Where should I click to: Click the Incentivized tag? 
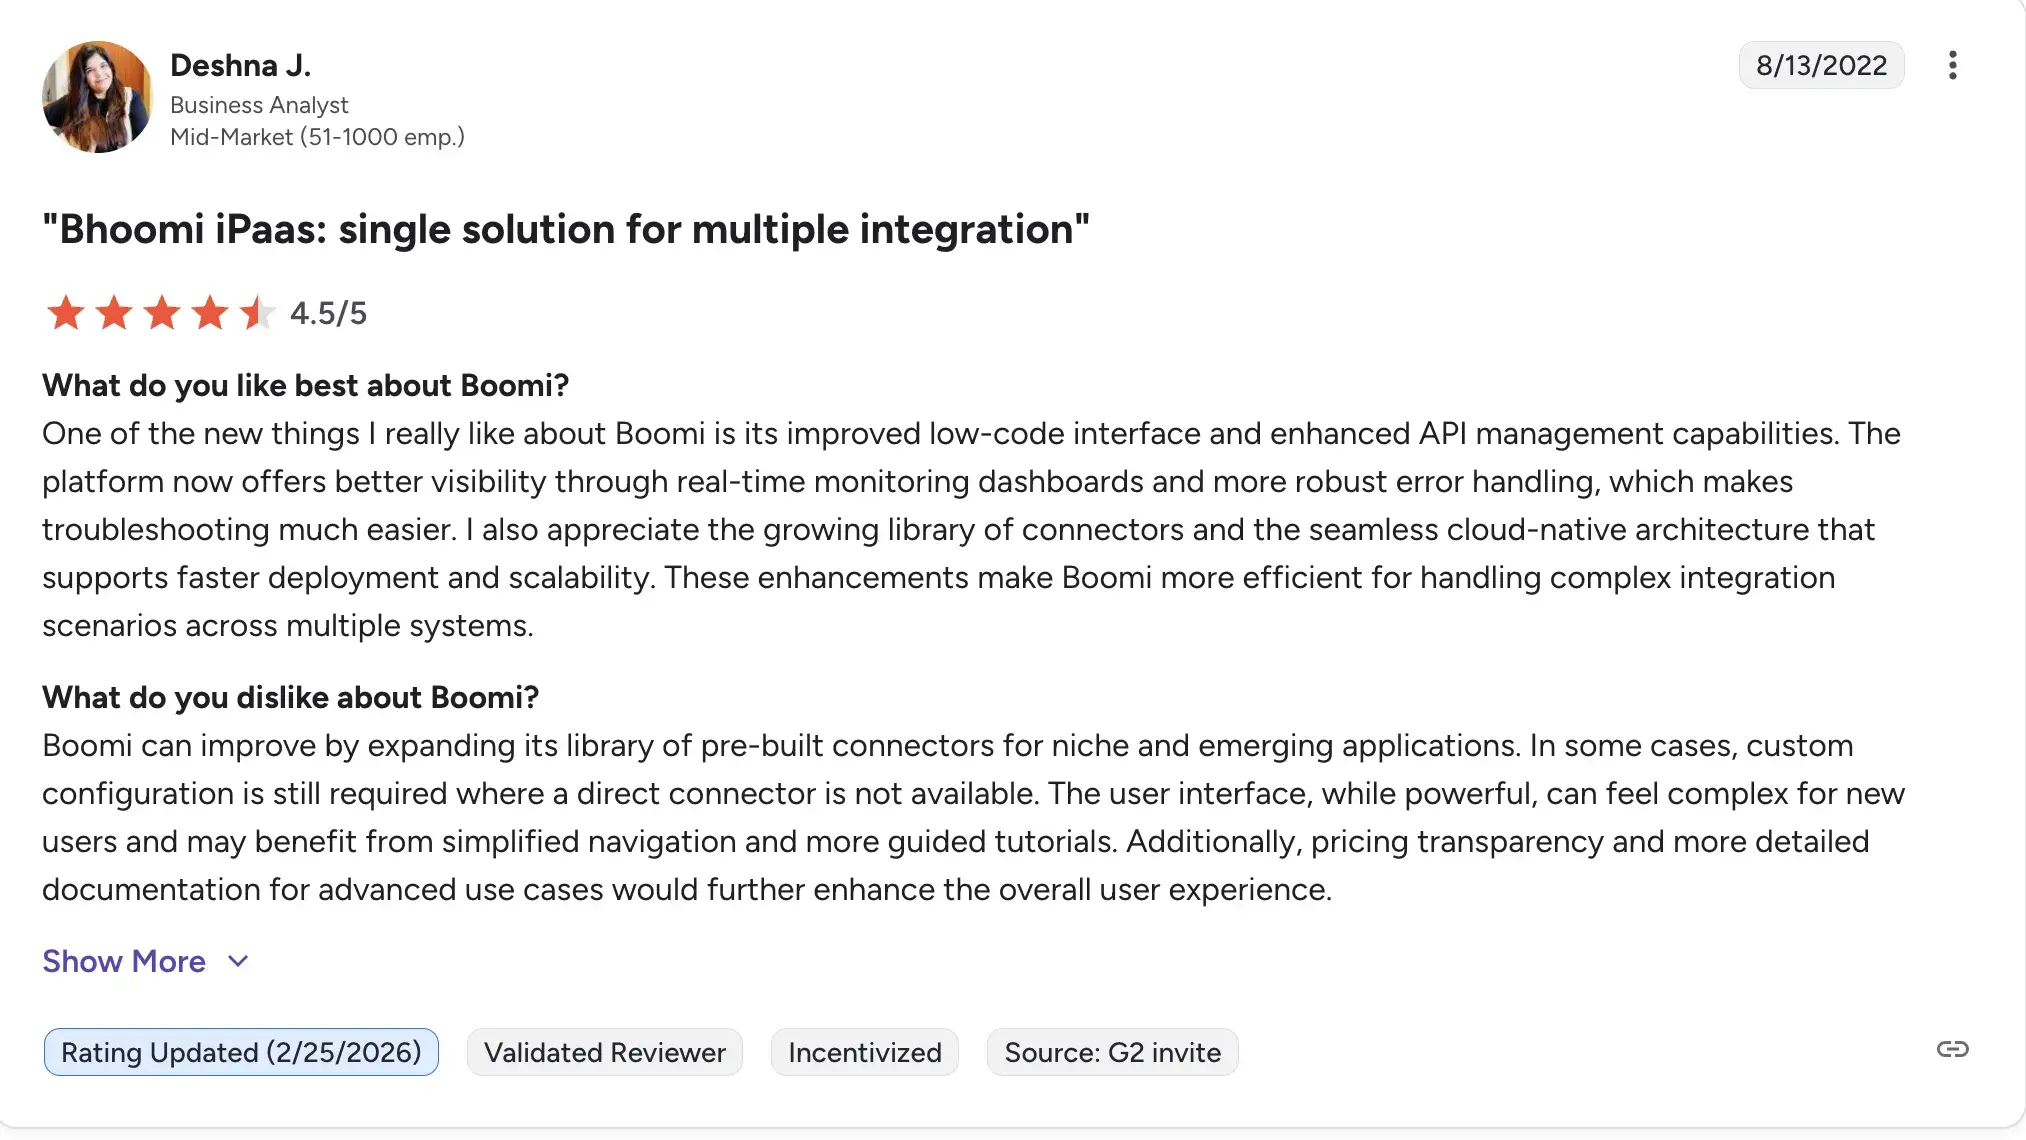(864, 1052)
